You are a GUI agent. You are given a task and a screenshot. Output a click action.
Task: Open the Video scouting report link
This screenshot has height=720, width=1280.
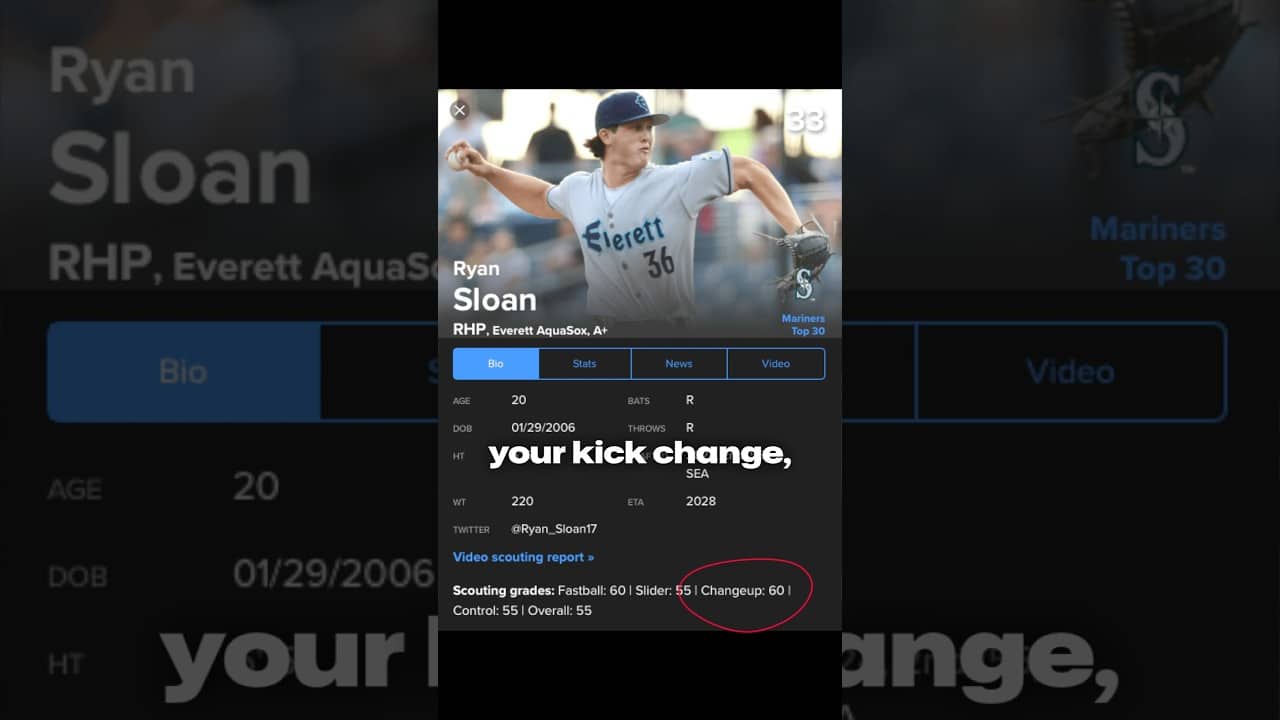click(x=523, y=557)
